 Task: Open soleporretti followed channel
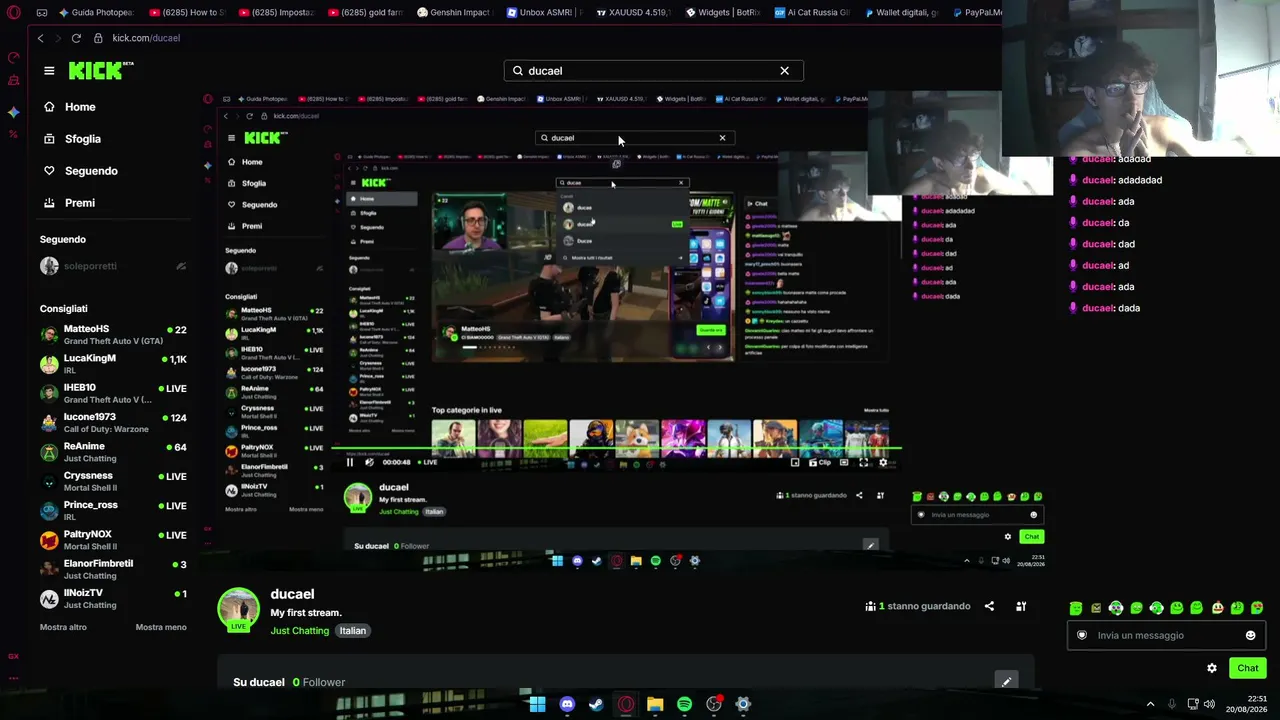point(113,266)
